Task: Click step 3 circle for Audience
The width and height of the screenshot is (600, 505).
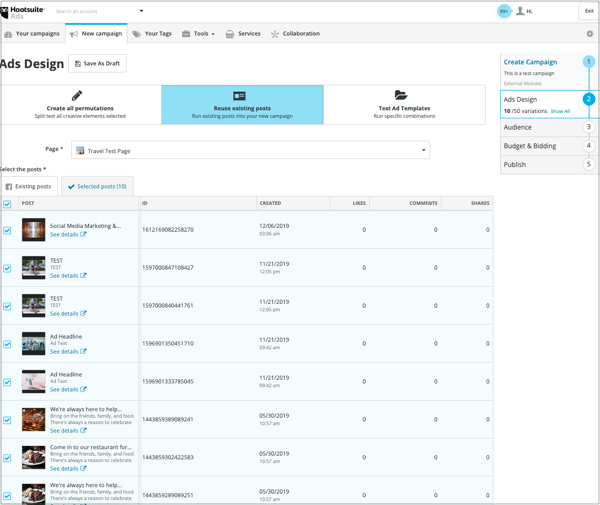Action: pyautogui.click(x=589, y=127)
